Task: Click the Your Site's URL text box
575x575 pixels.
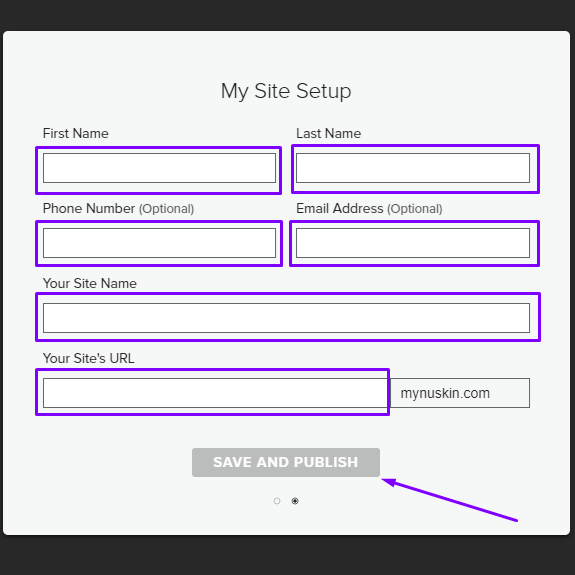Action: 216,393
